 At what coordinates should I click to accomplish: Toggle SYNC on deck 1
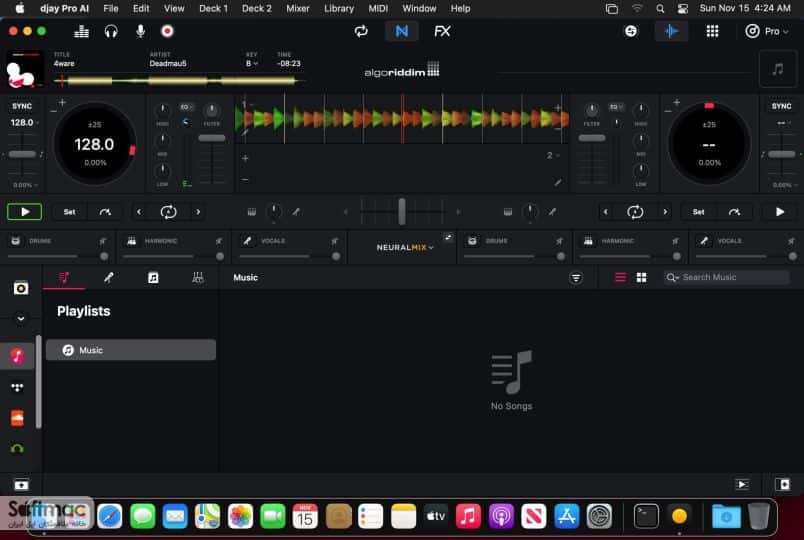(x=22, y=106)
